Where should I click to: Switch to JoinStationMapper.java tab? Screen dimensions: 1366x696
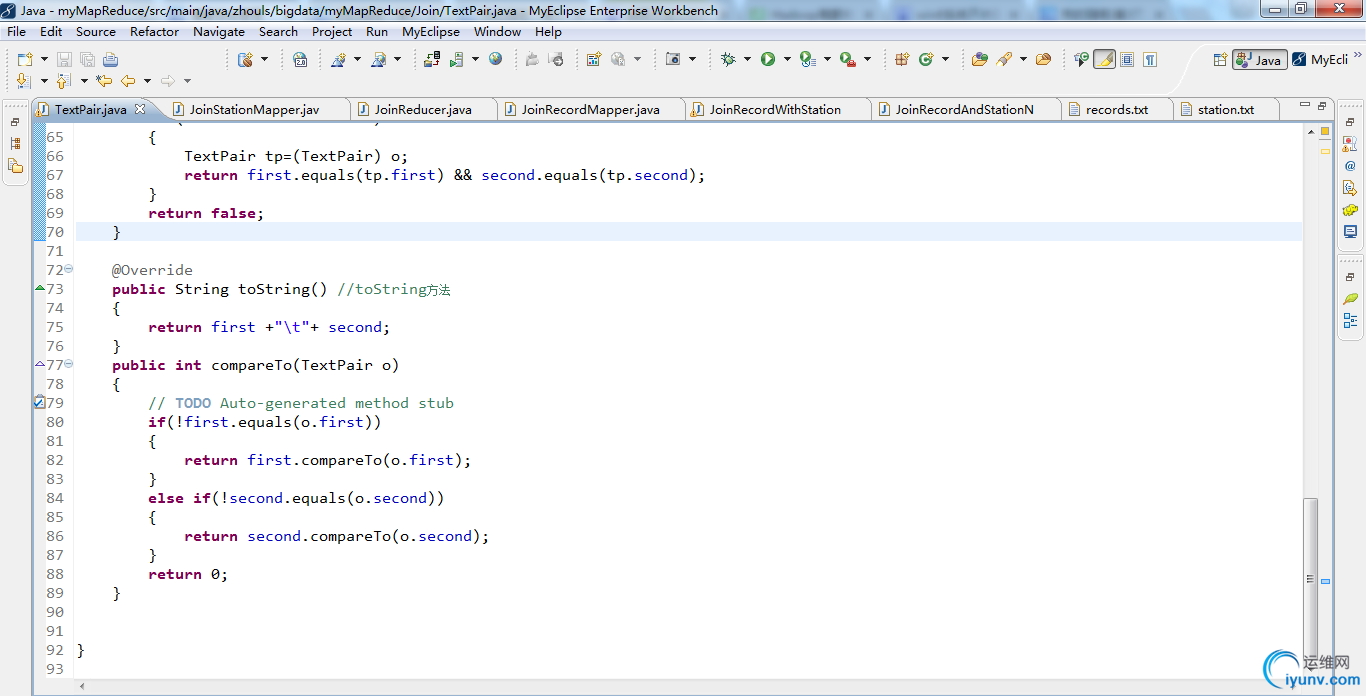click(x=254, y=109)
